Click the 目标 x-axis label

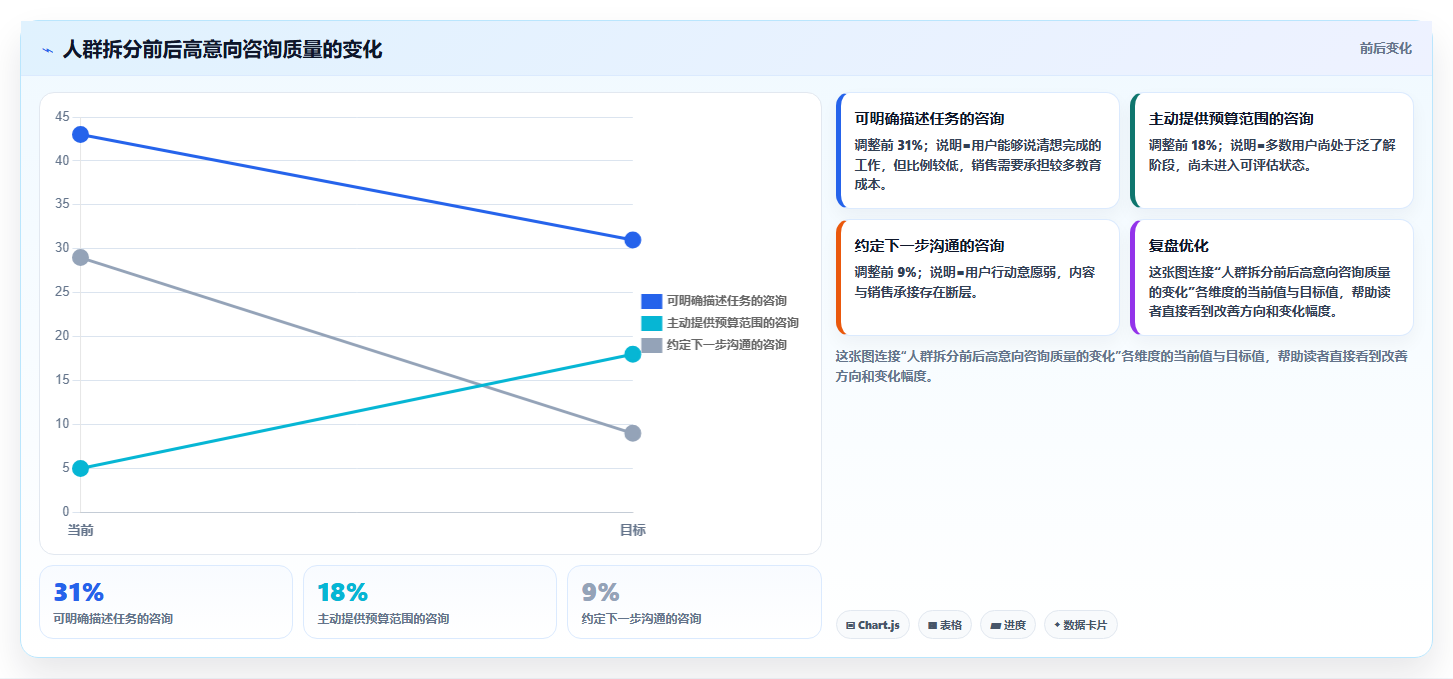[x=632, y=529]
